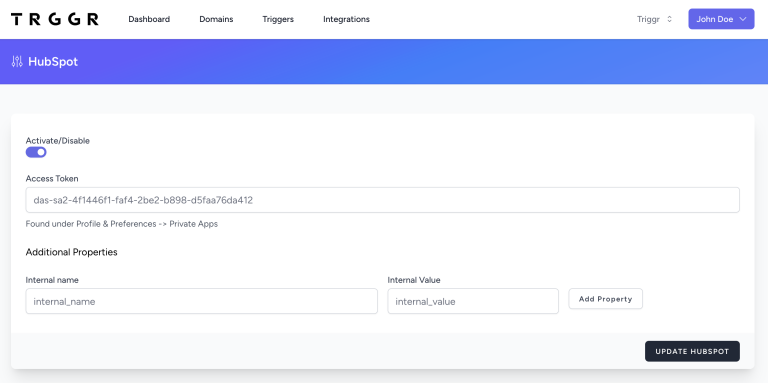768x383 pixels.
Task: Click the sliders icon beside HubSpot
Action: (17, 62)
